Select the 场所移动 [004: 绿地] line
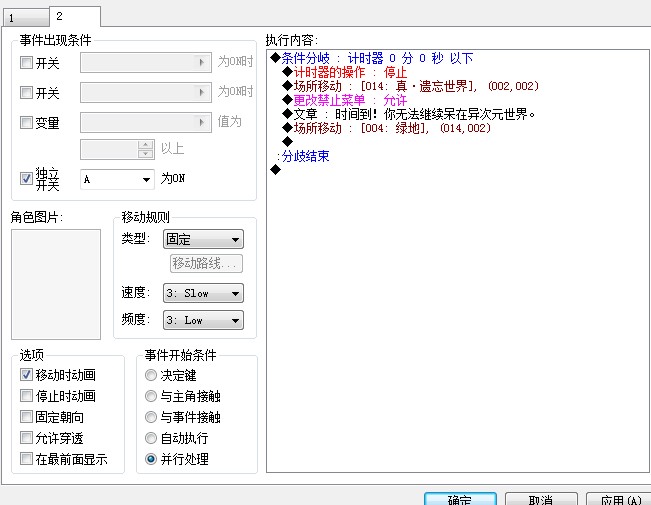Viewport: 651px width, 505px height. coord(386,128)
